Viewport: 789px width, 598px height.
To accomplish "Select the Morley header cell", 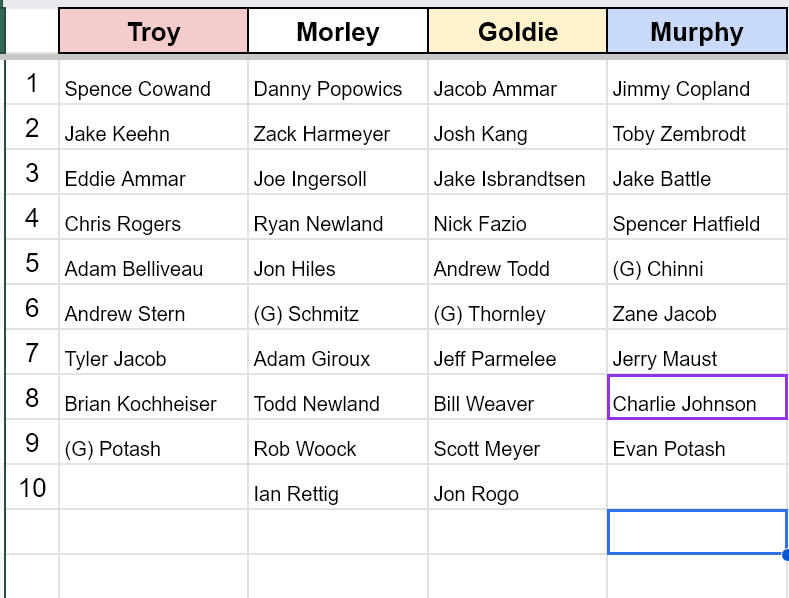I will click(338, 31).
